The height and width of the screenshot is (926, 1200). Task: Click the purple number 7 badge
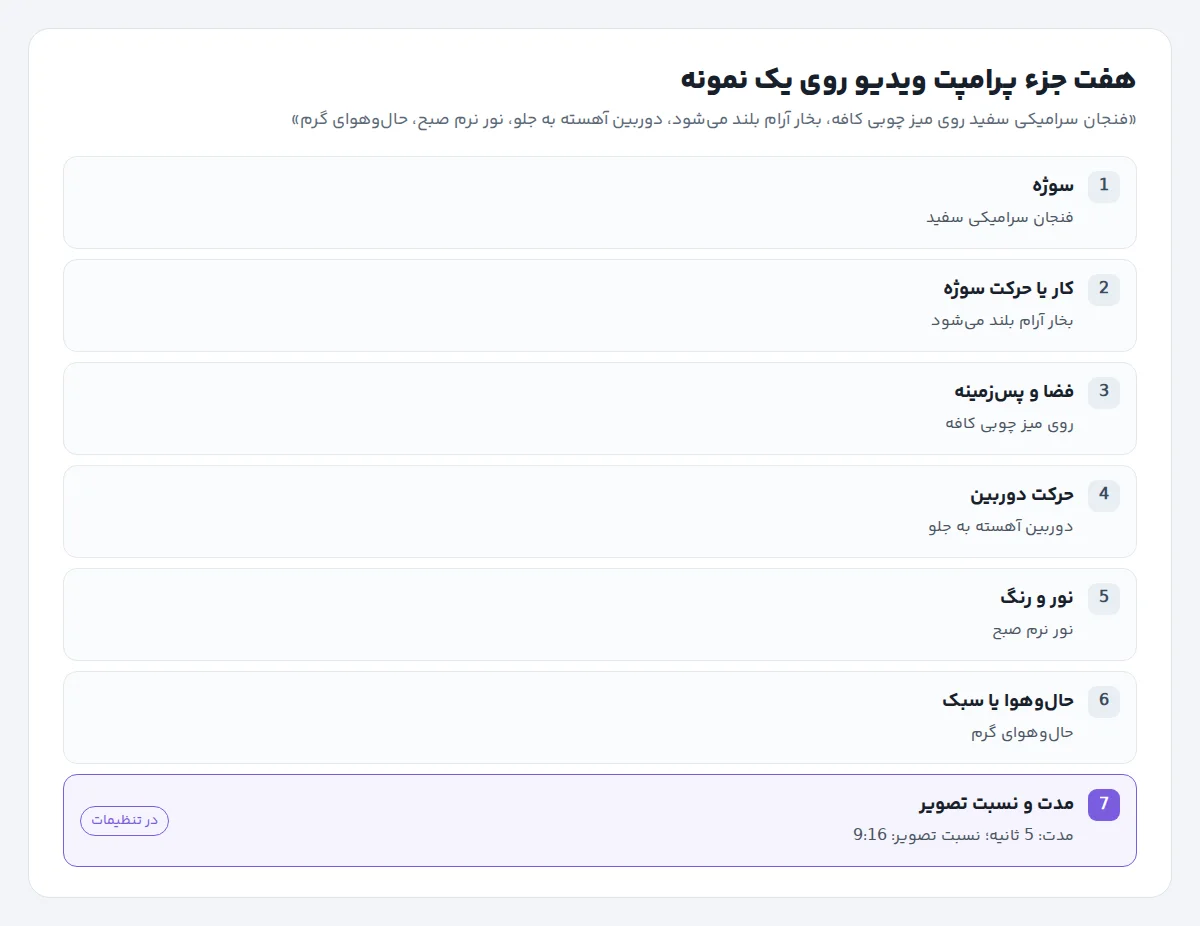click(x=1104, y=804)
